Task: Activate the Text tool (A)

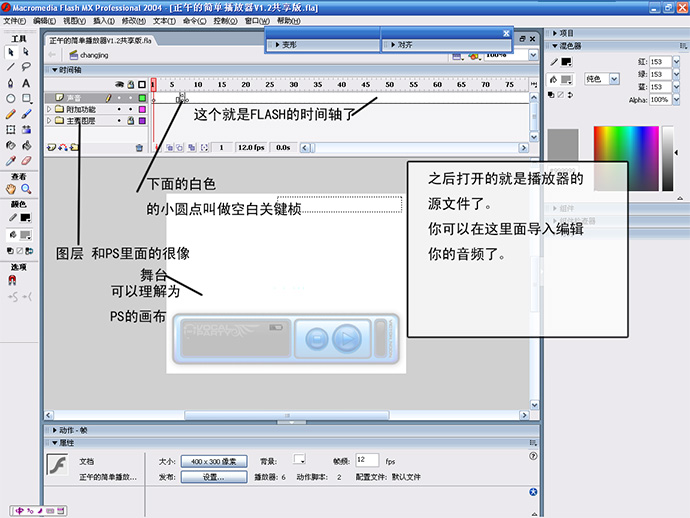Action: coord(26,83)
